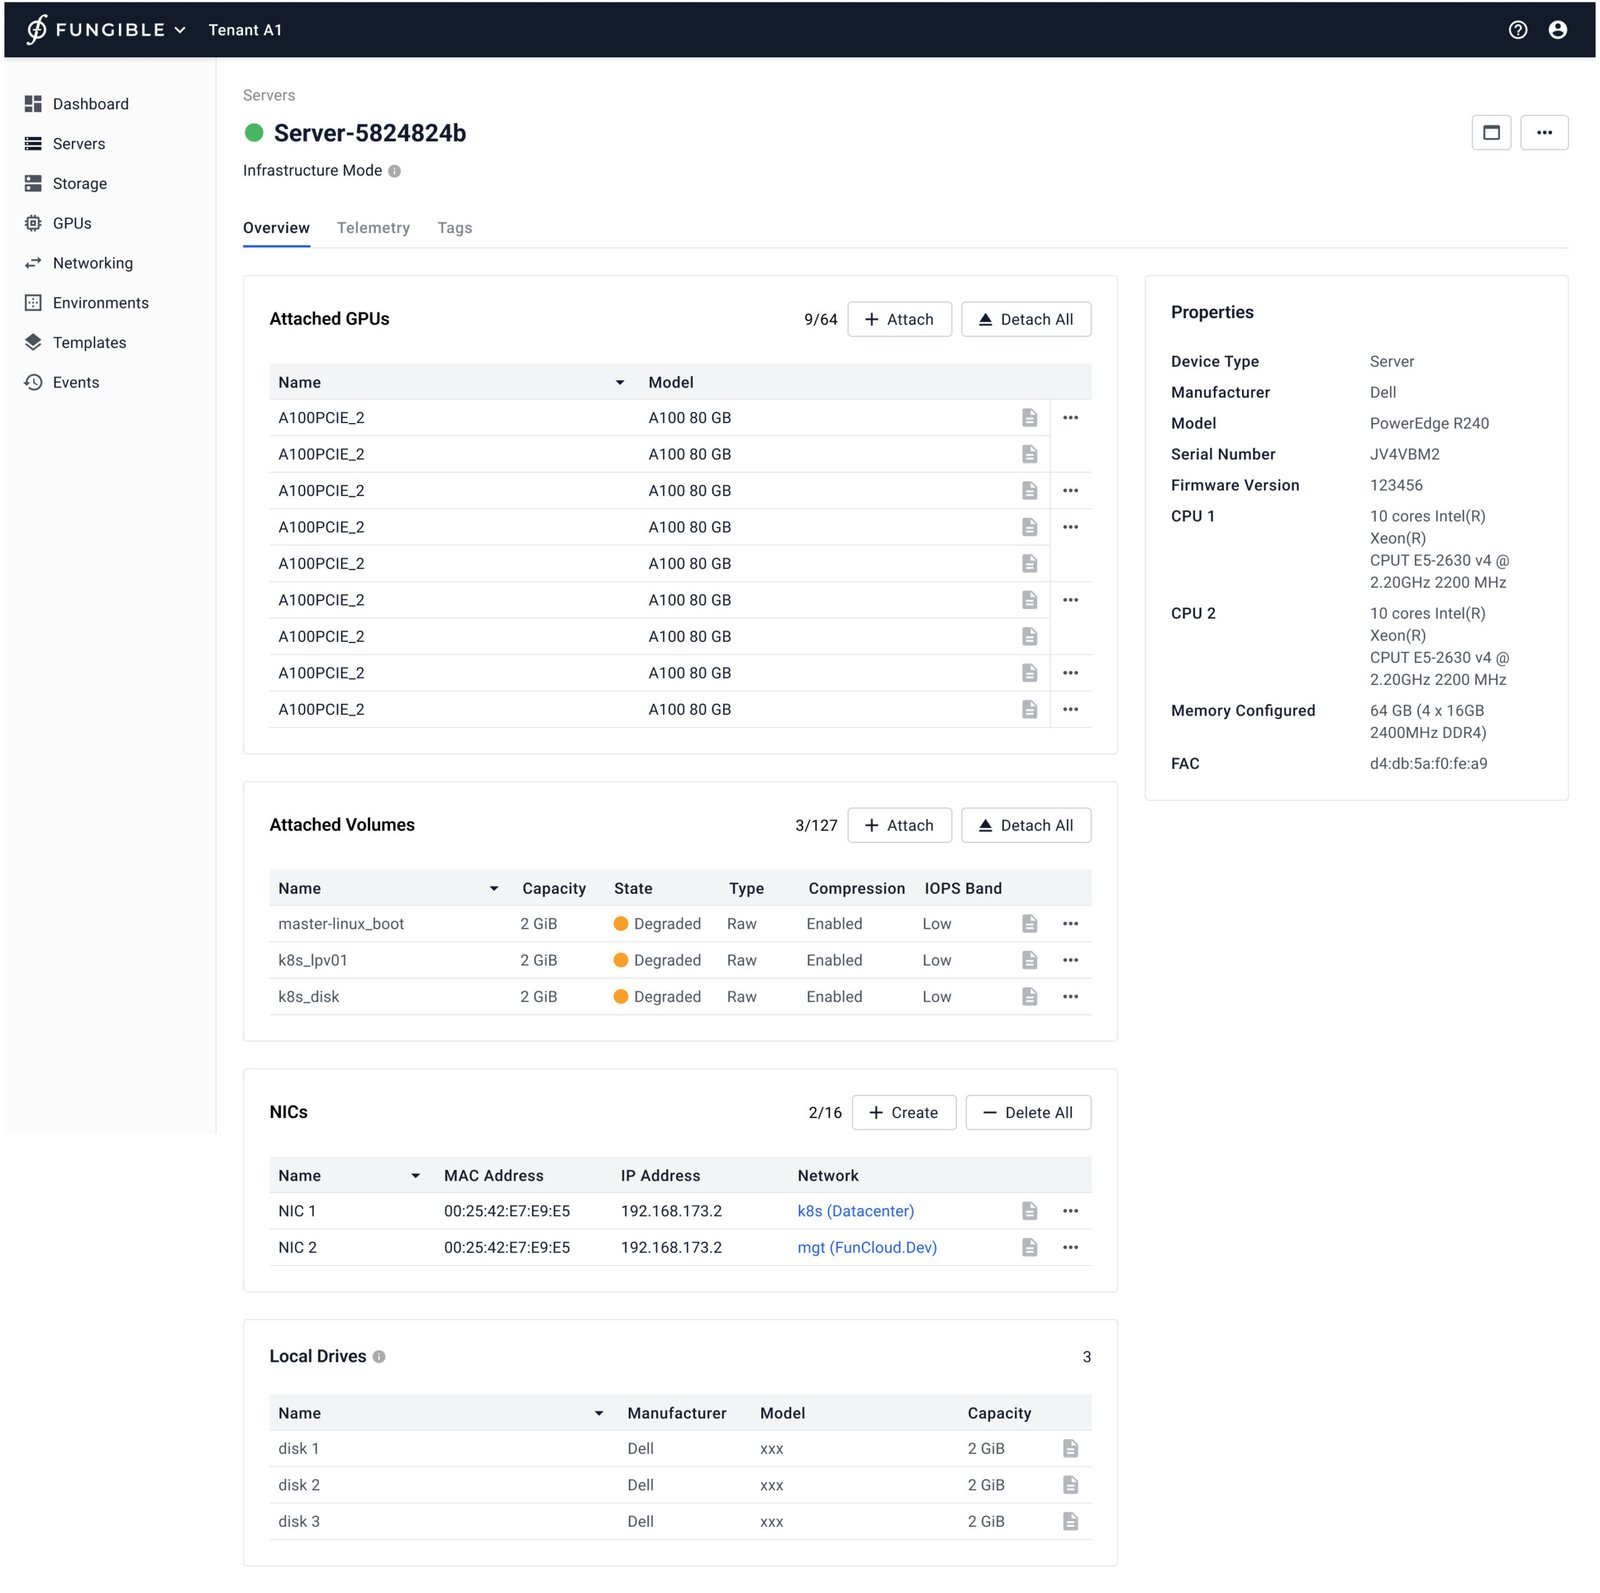Image resolution: width=1600 pixels, height=1593 pixels.
Task: Go to GPUs in the sidebar
Action: coord(72,223)
